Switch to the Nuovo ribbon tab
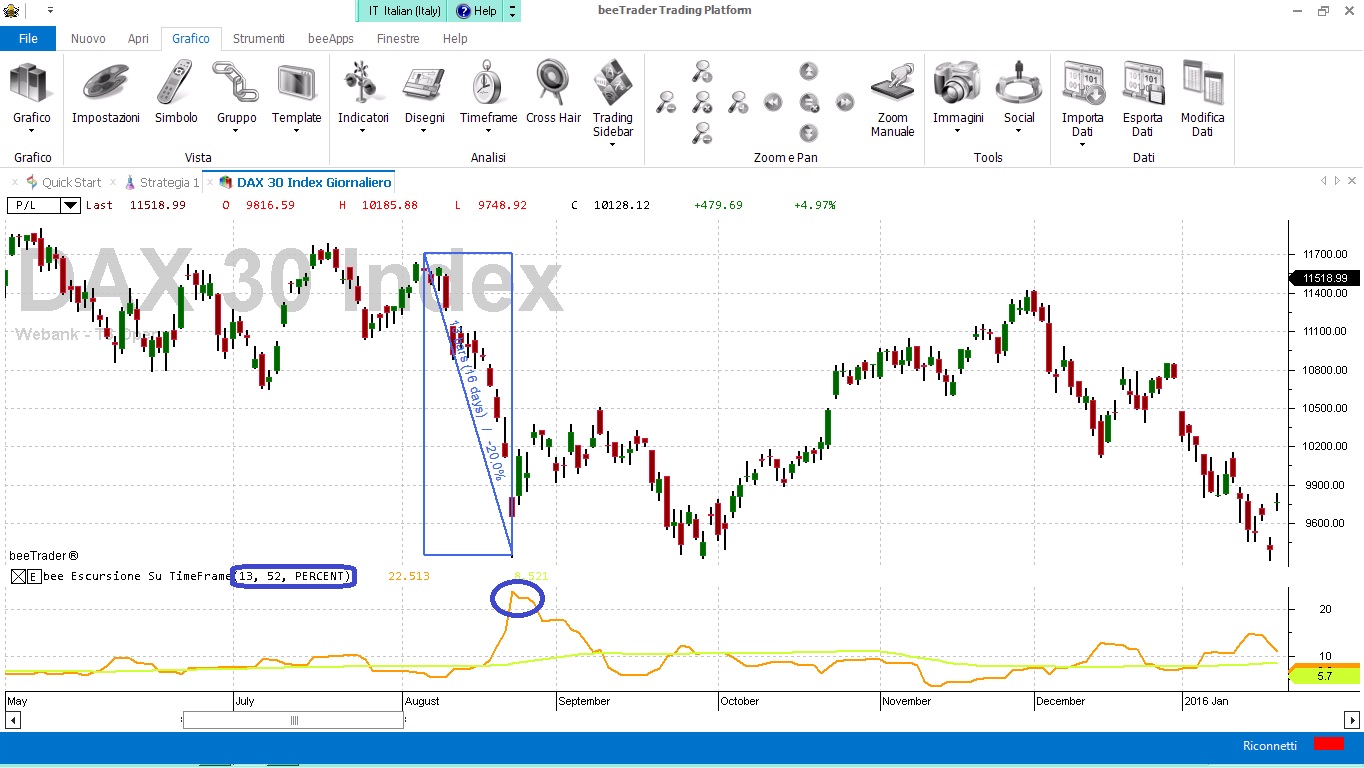1364x768 pixels. click(88, 39)
